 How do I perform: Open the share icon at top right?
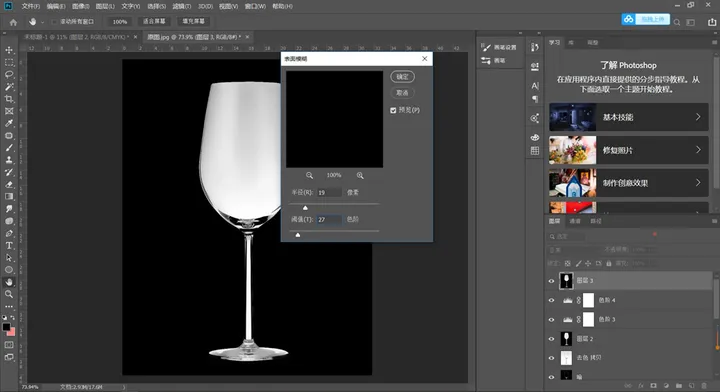tap(712, 22)
